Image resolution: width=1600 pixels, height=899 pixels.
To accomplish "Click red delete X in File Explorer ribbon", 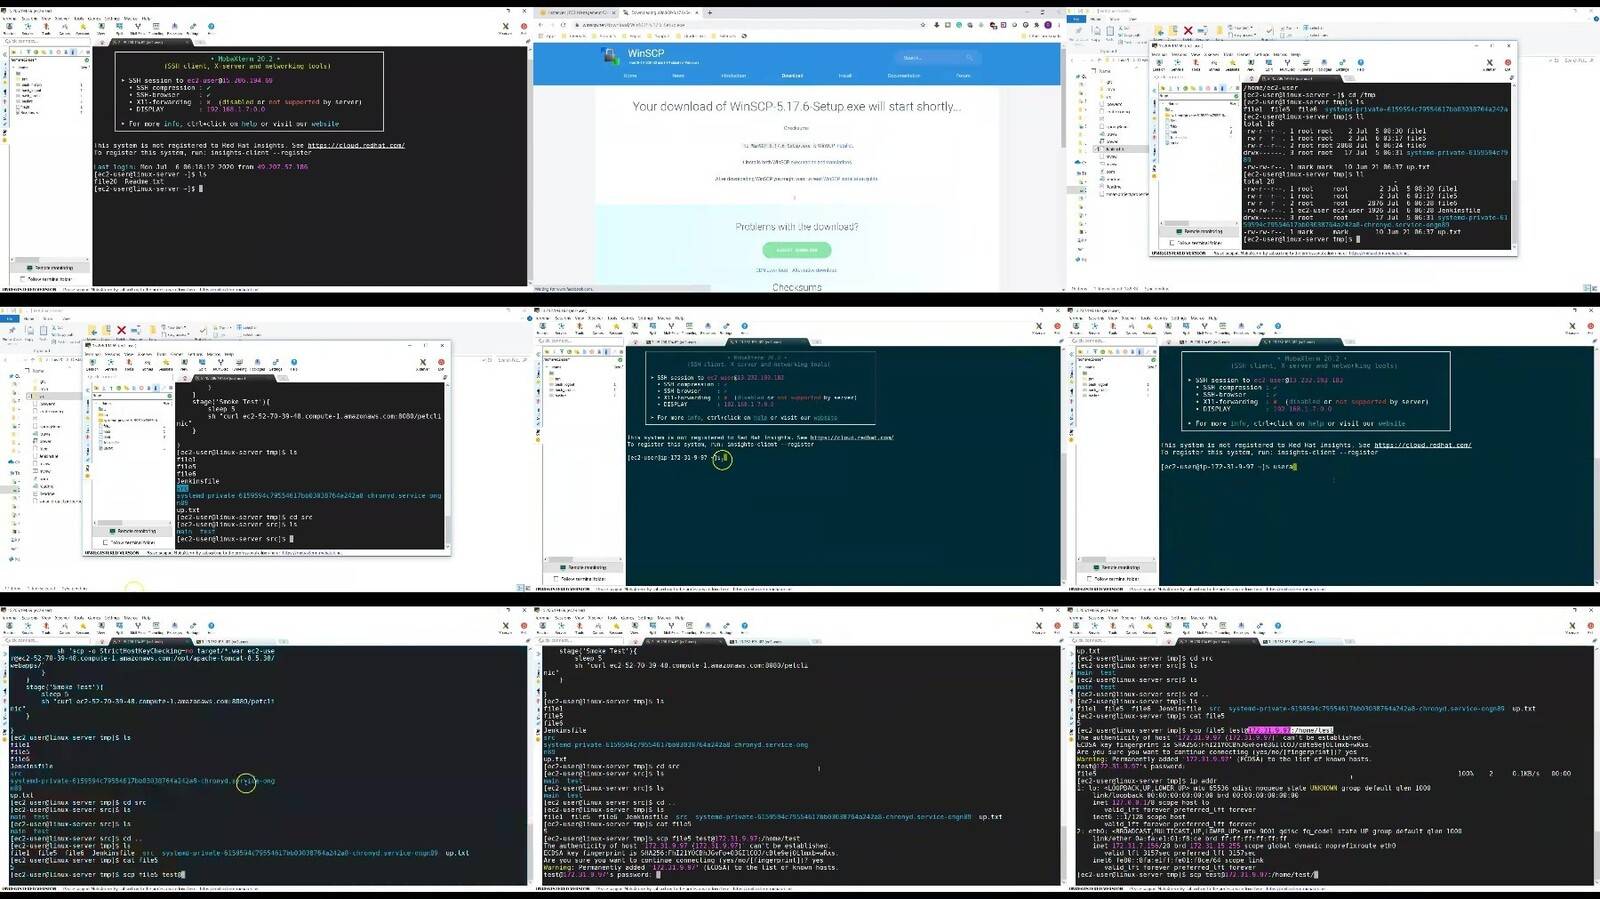I will [1188, 31].
